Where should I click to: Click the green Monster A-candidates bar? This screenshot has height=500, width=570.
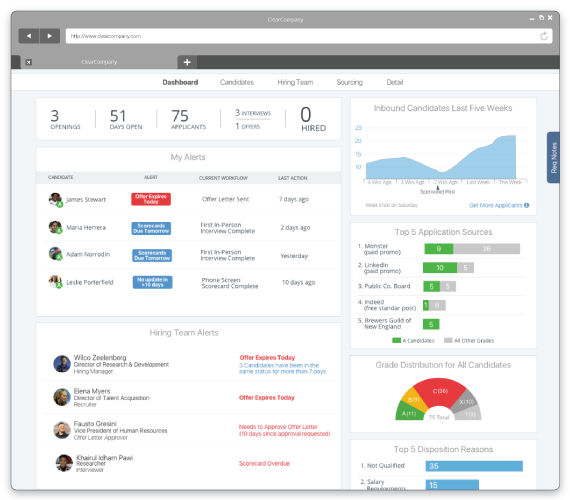[439, 249]
